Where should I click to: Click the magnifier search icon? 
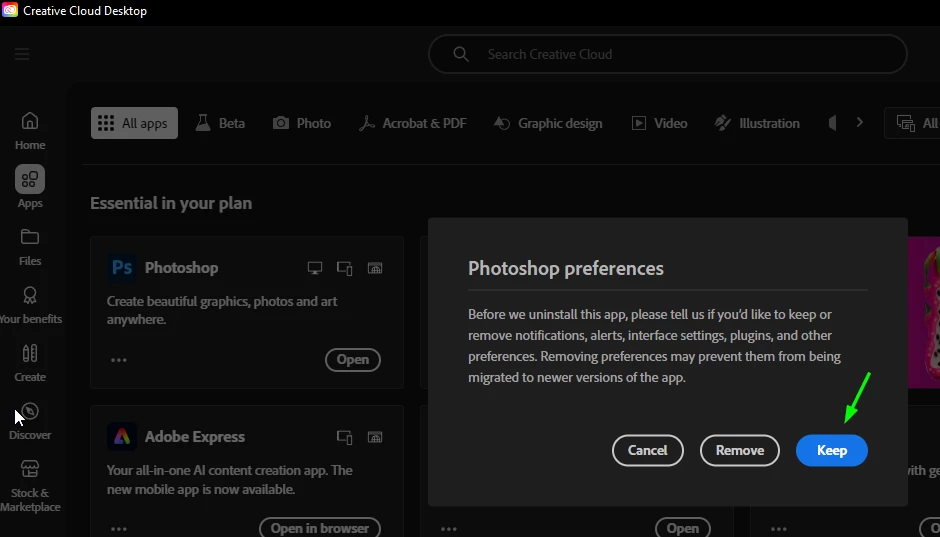point(460,54)
